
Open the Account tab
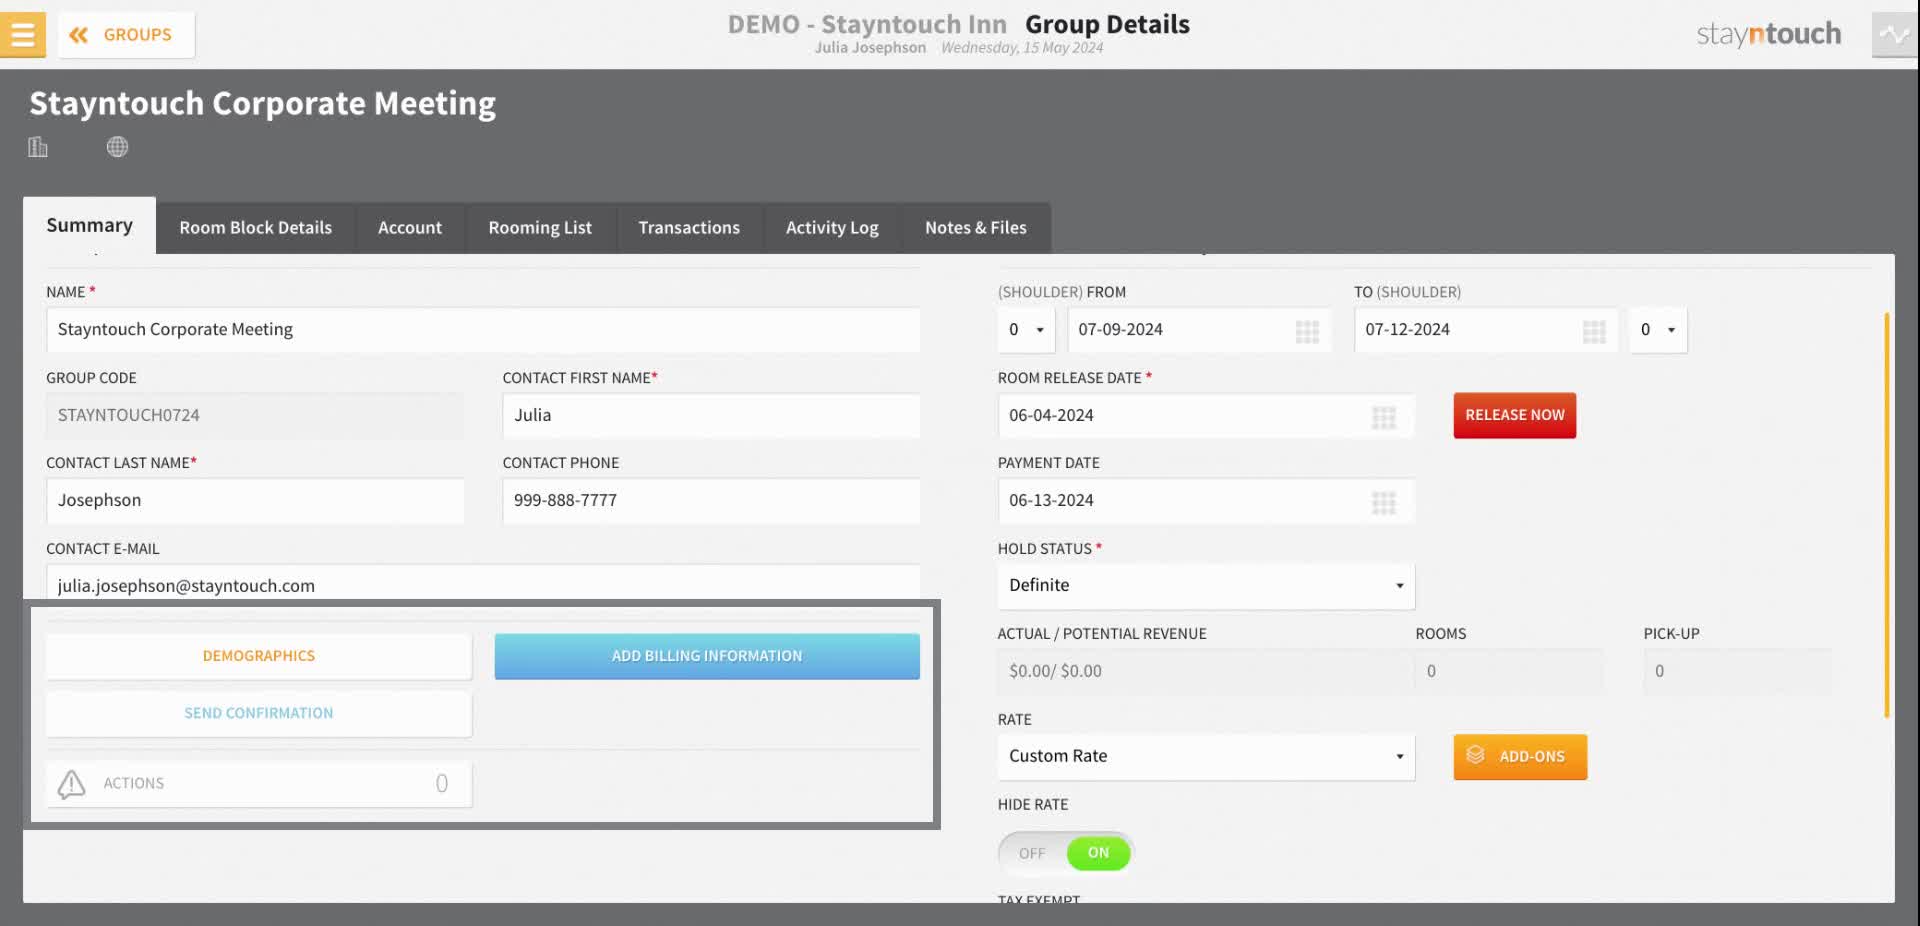pos(410,228)
